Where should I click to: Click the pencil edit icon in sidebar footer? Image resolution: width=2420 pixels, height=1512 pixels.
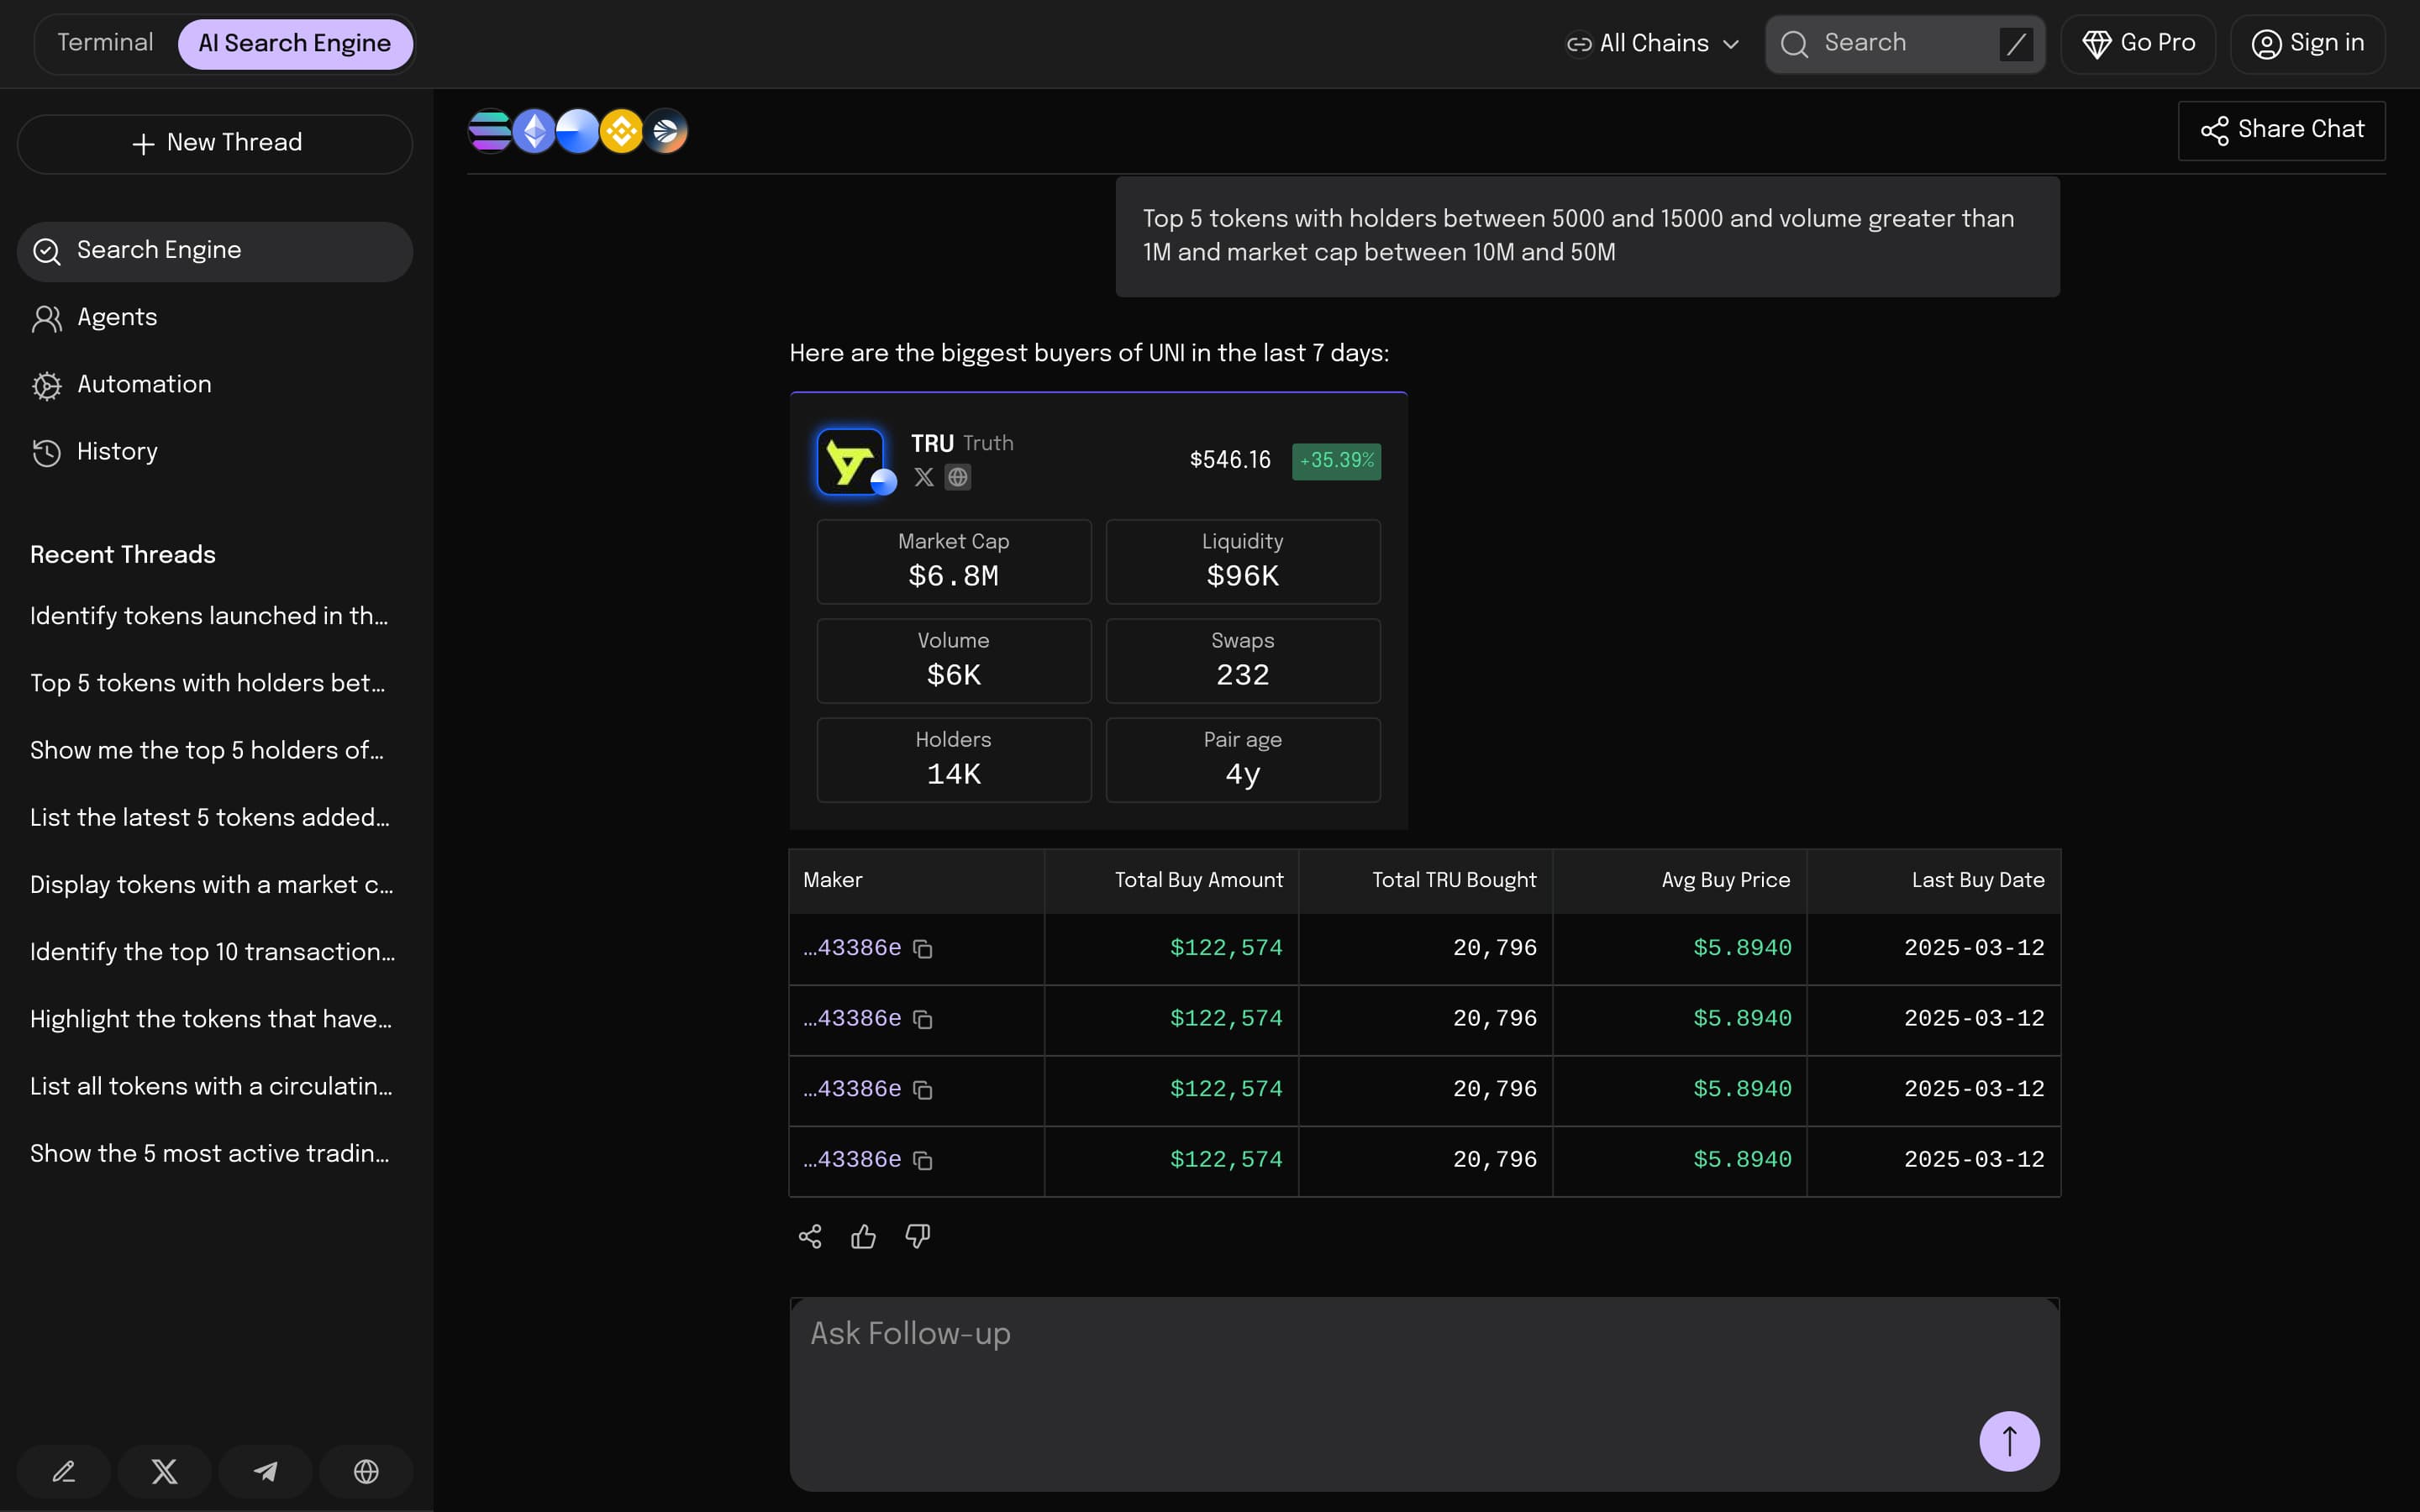[64, 1471]
